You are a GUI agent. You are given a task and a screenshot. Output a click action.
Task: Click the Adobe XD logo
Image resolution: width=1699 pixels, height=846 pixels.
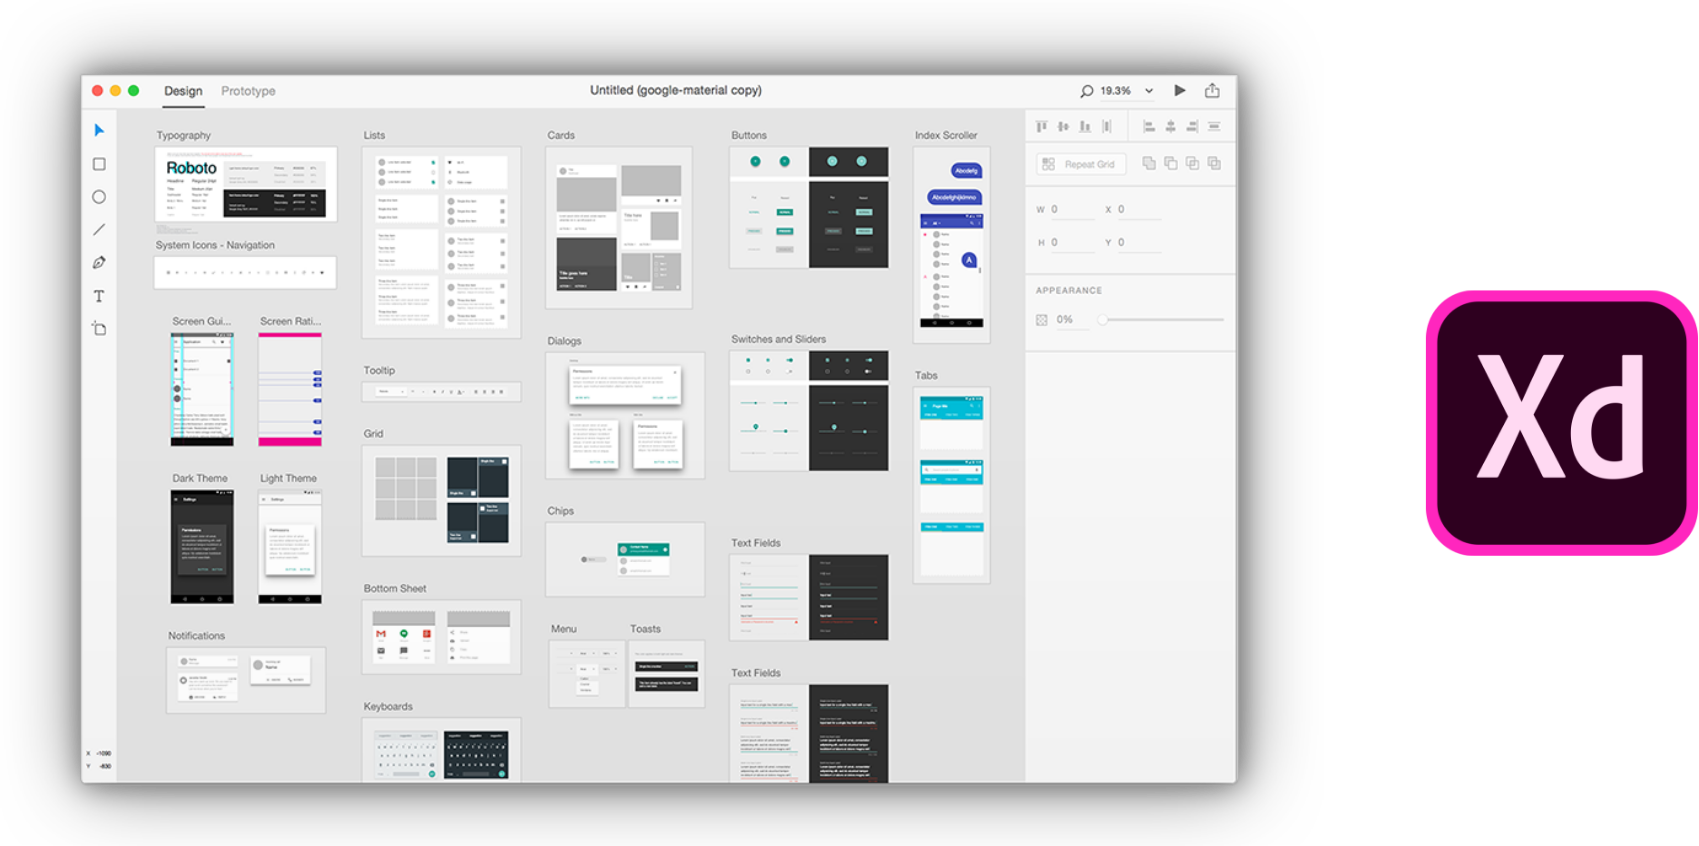tap(1561, 423)
